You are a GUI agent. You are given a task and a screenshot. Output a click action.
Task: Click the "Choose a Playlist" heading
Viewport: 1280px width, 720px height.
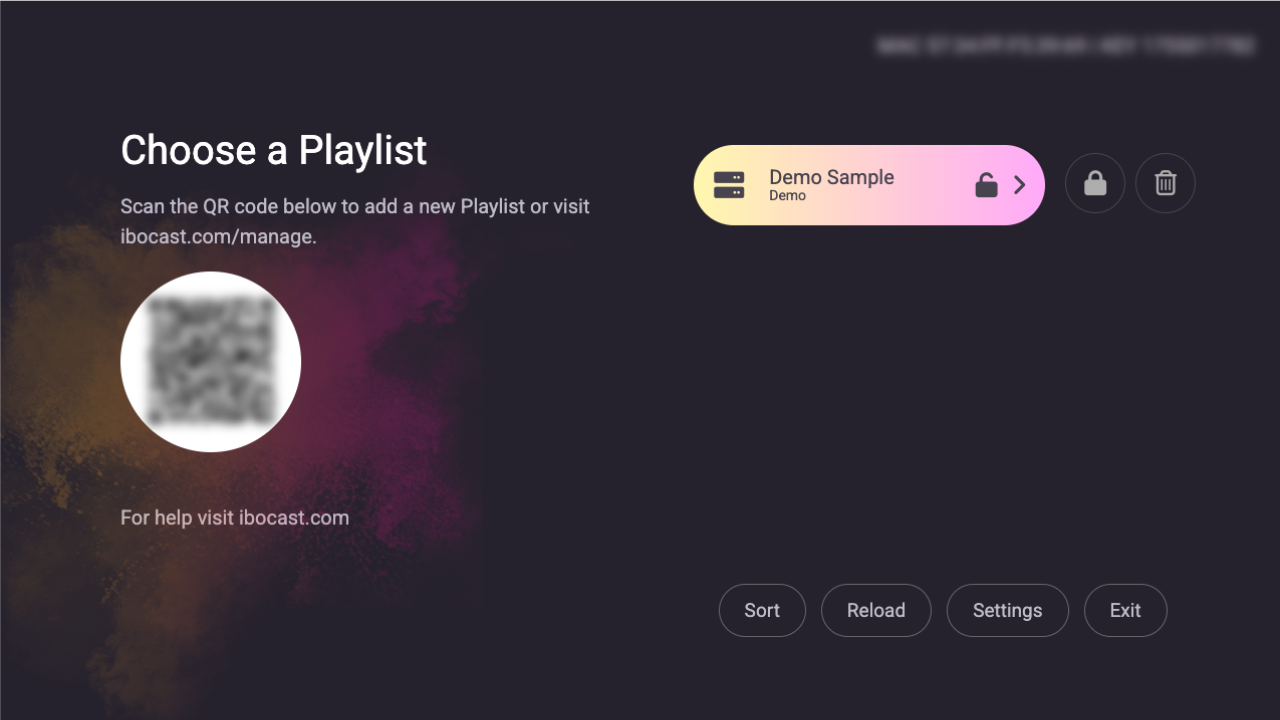point(273,150)
